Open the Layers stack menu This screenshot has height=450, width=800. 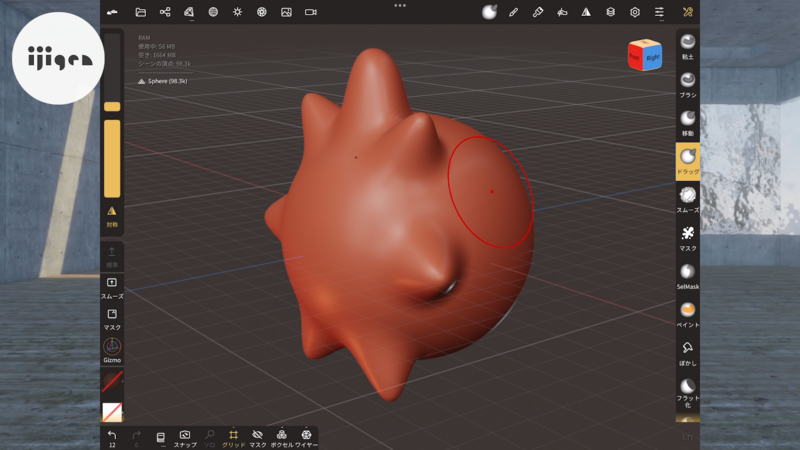pos(610,12)
